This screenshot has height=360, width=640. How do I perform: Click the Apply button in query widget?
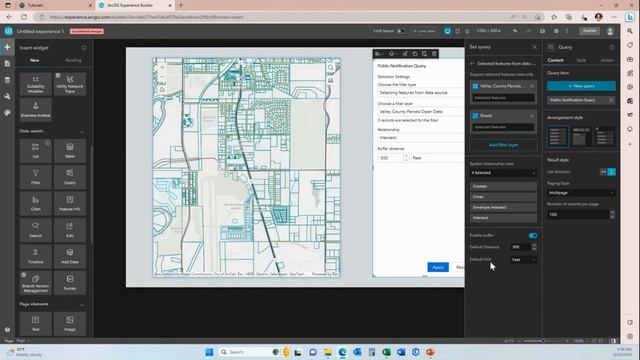[438, 267]
